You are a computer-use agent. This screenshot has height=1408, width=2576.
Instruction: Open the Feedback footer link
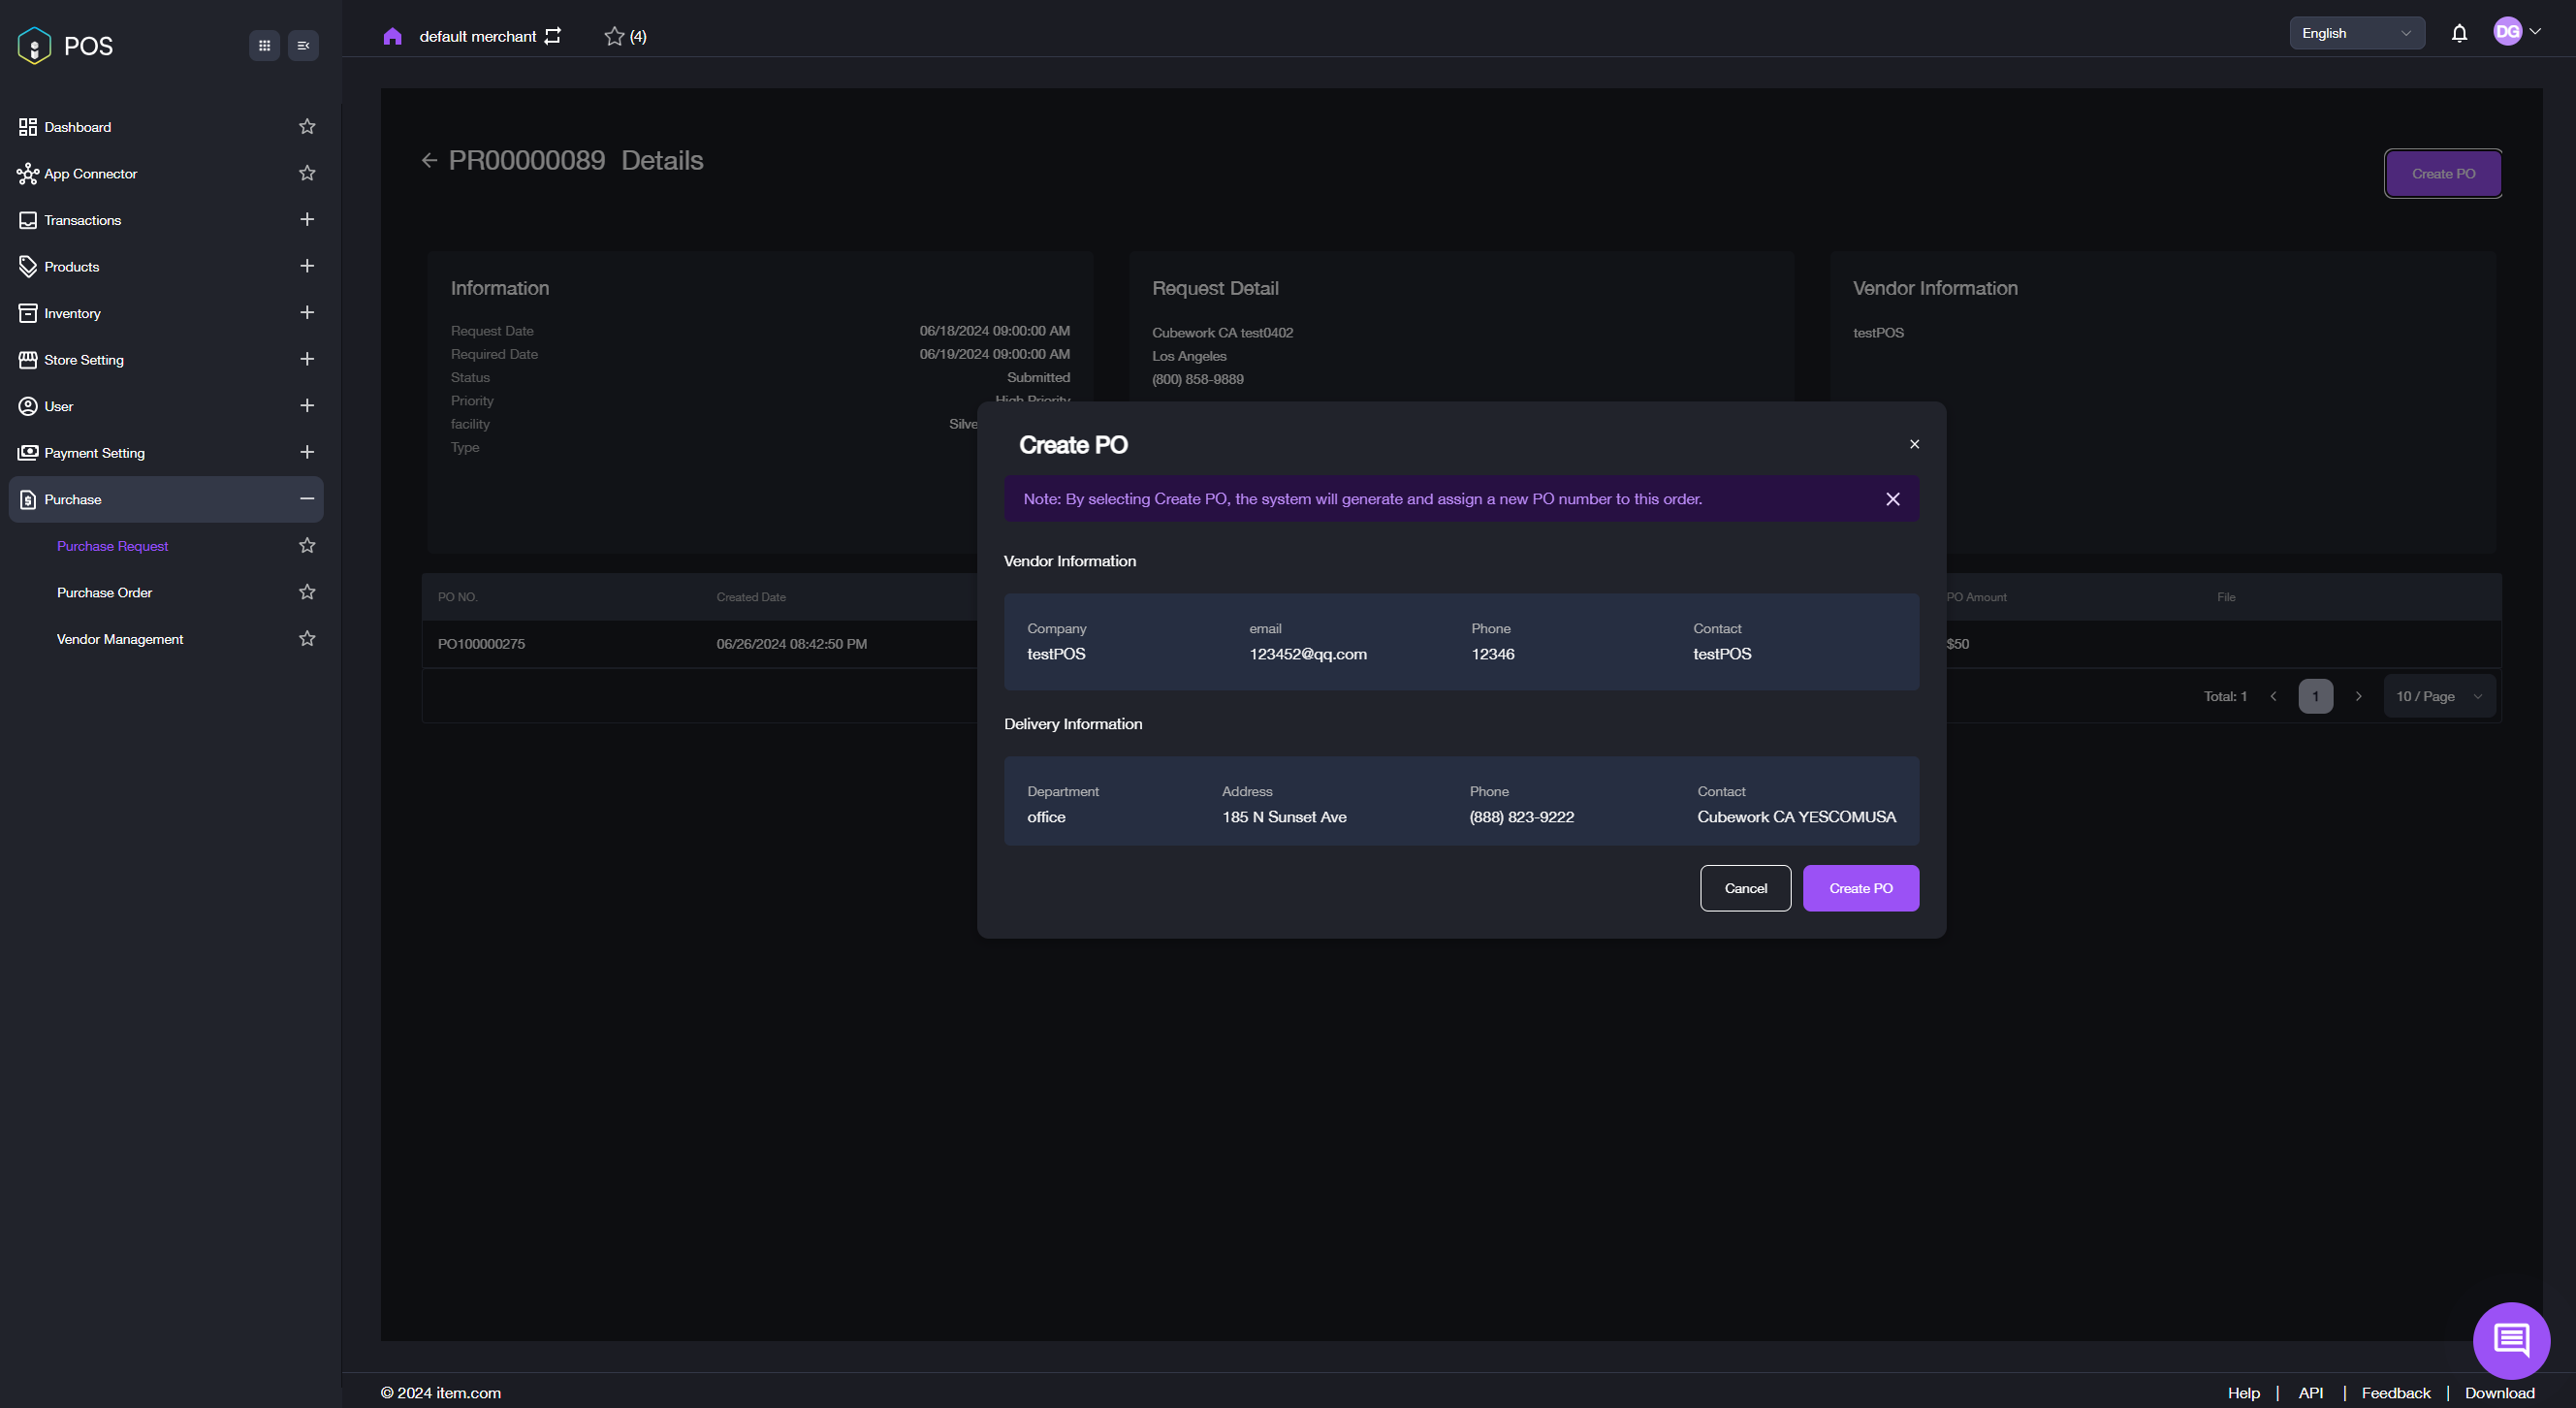2395,1392
